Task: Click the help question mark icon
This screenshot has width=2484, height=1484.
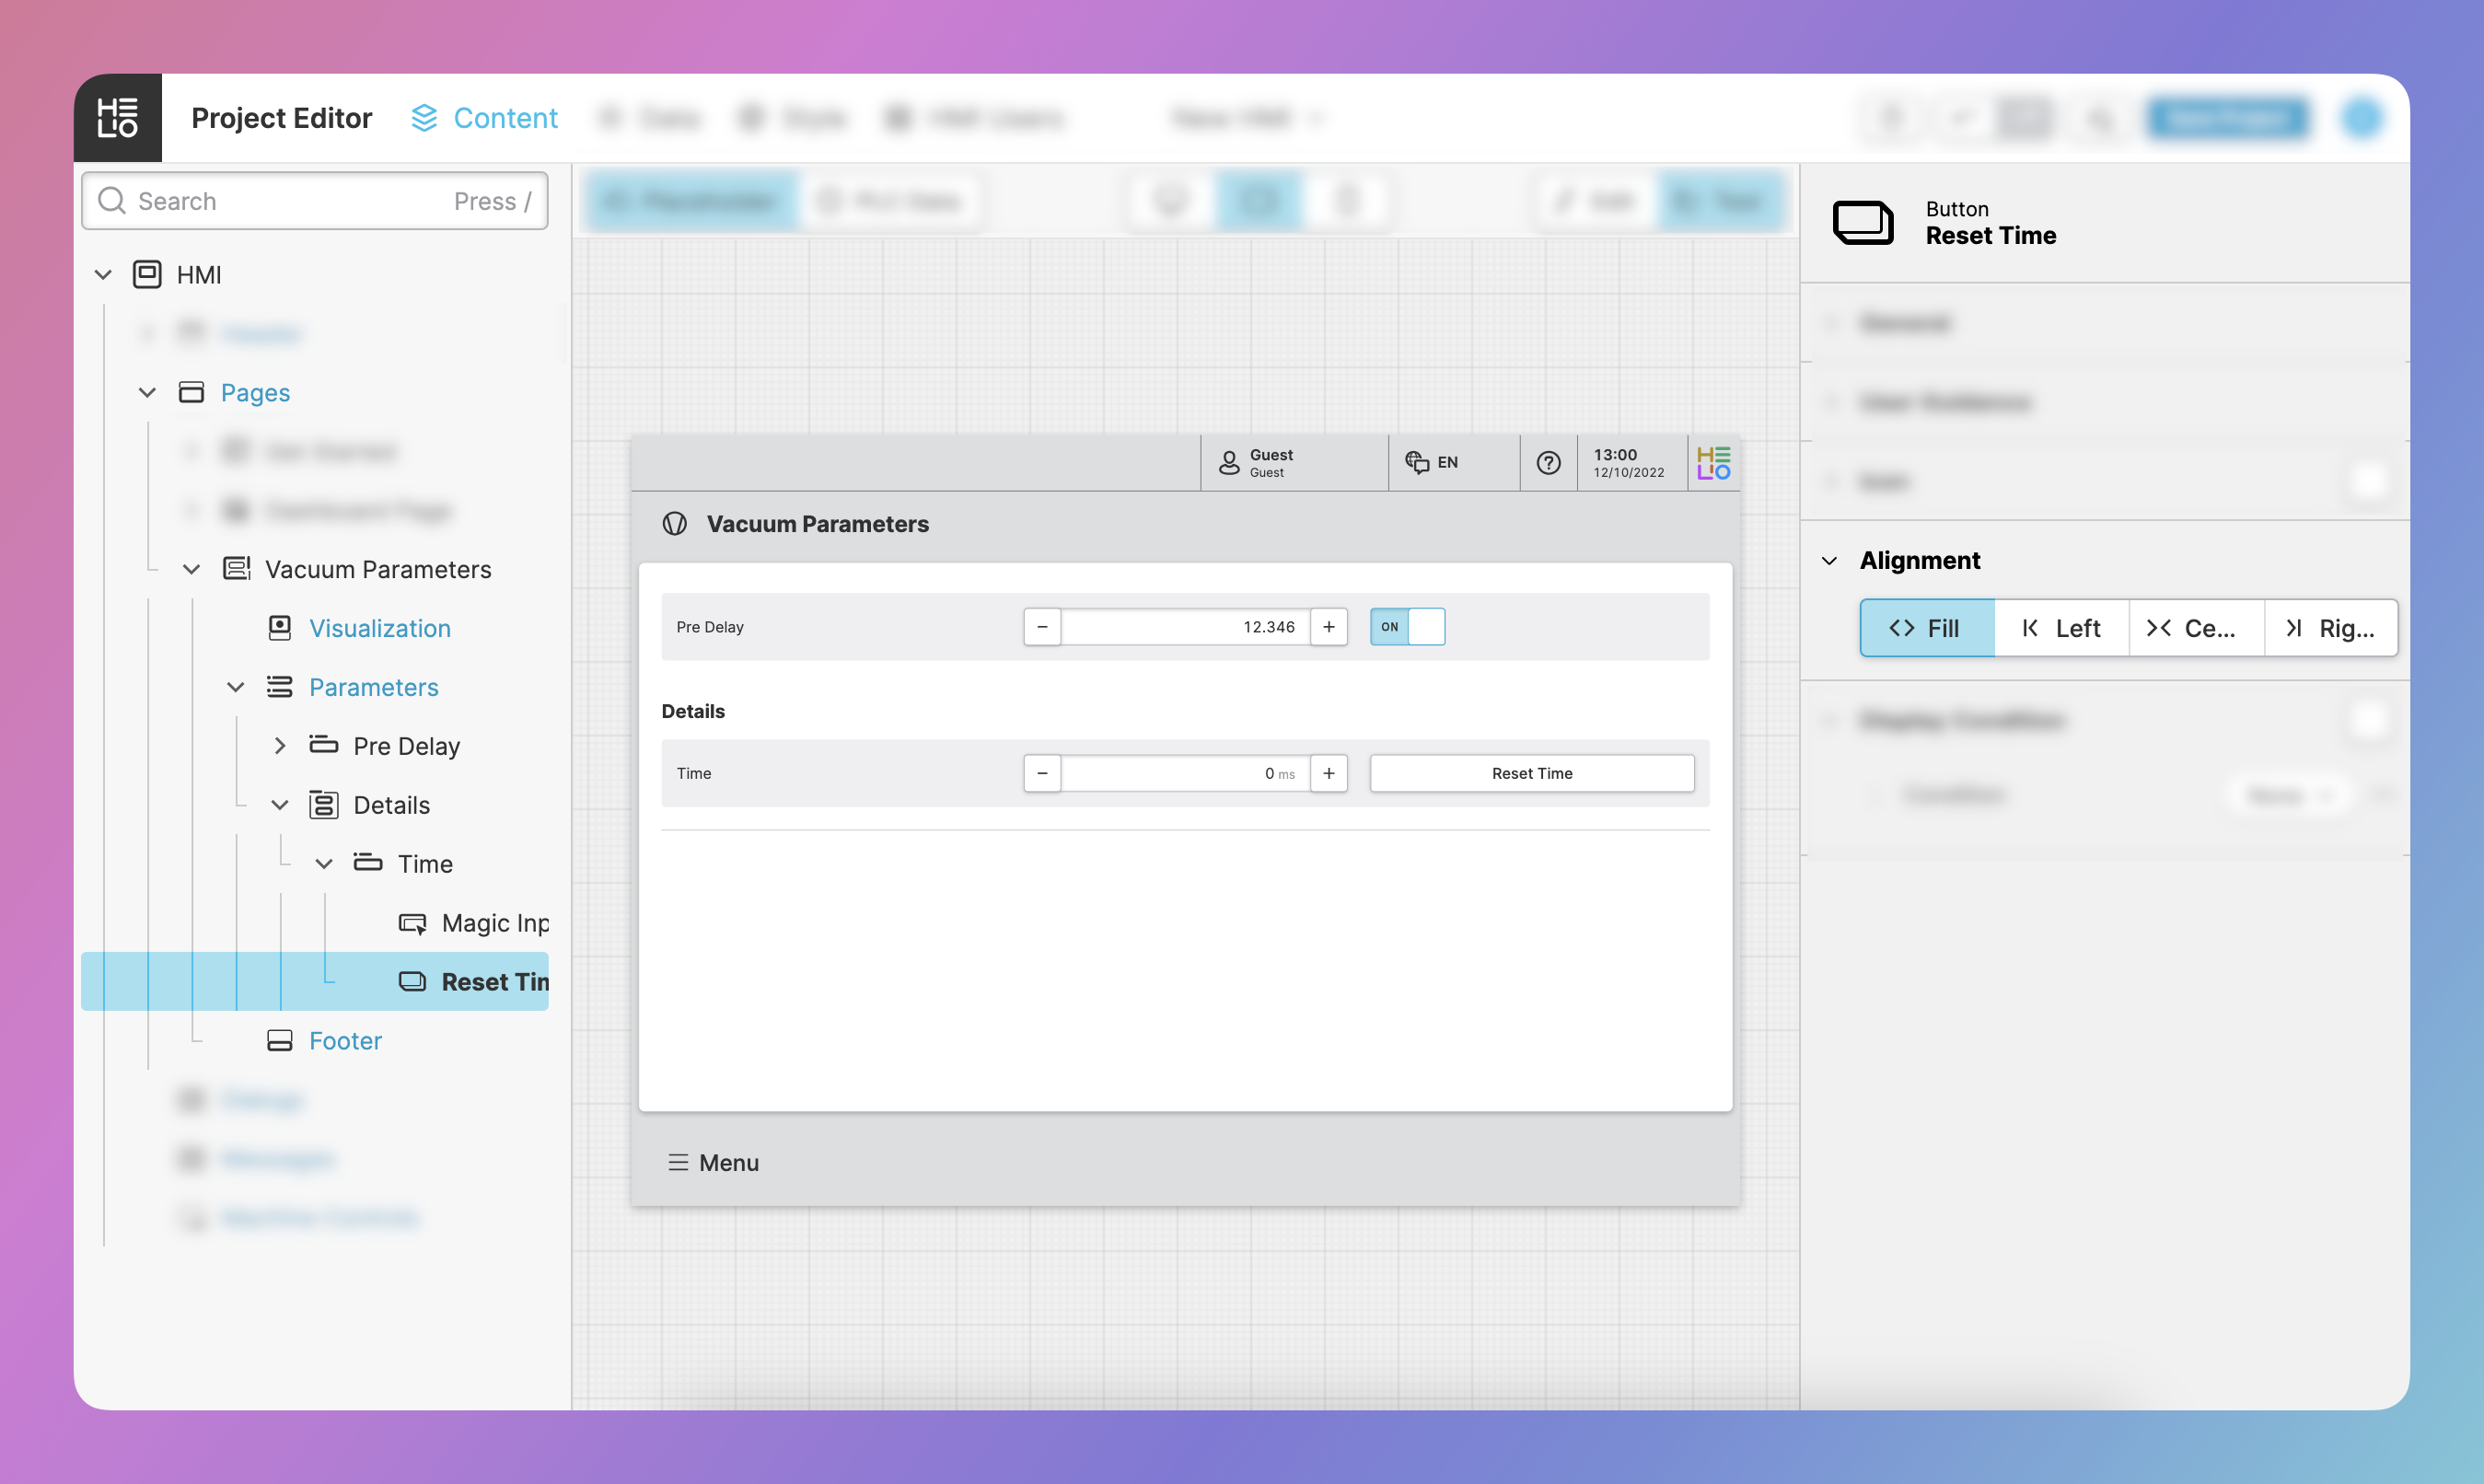Action: (x=1548, y=462)
